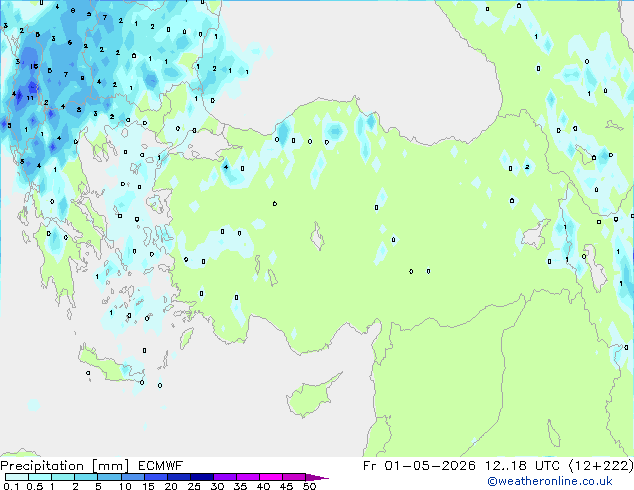This screenshot has height=490, width=634.
Task: Click the 5–10 mm legend color swatch
Action: 109,477
